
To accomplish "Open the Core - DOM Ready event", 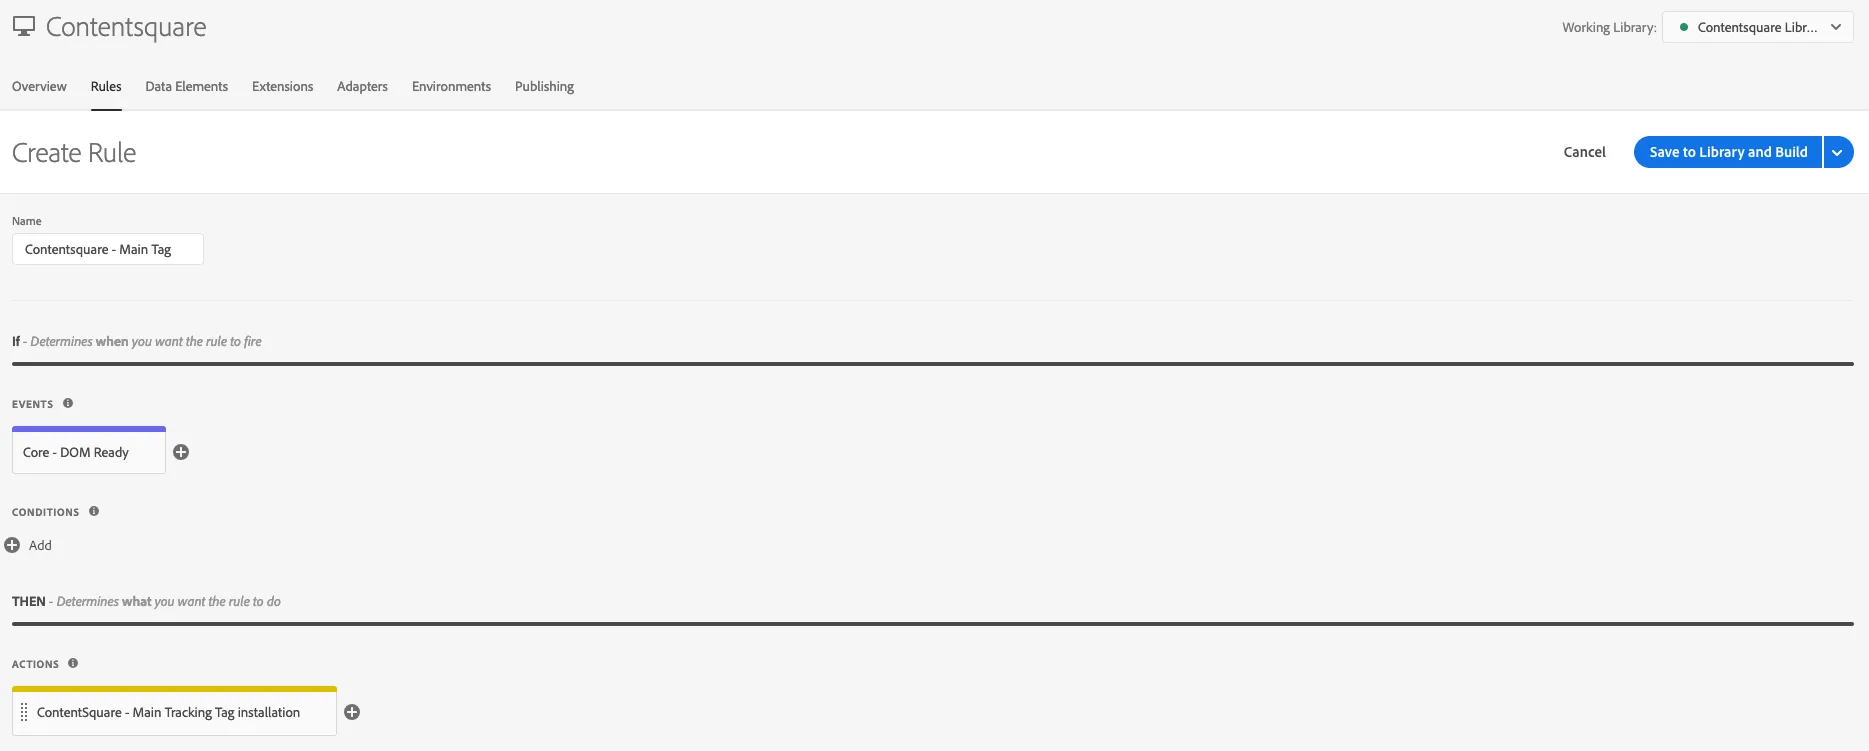I will [x=88, y=452].
